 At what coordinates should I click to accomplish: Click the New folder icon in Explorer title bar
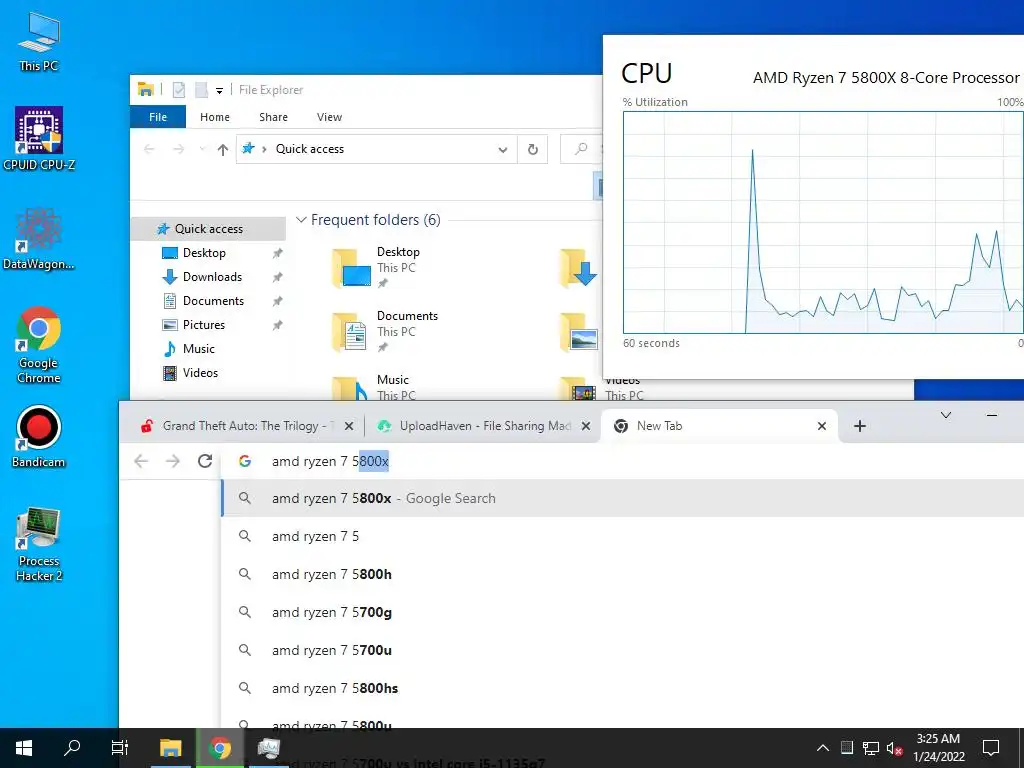(202, 89)
